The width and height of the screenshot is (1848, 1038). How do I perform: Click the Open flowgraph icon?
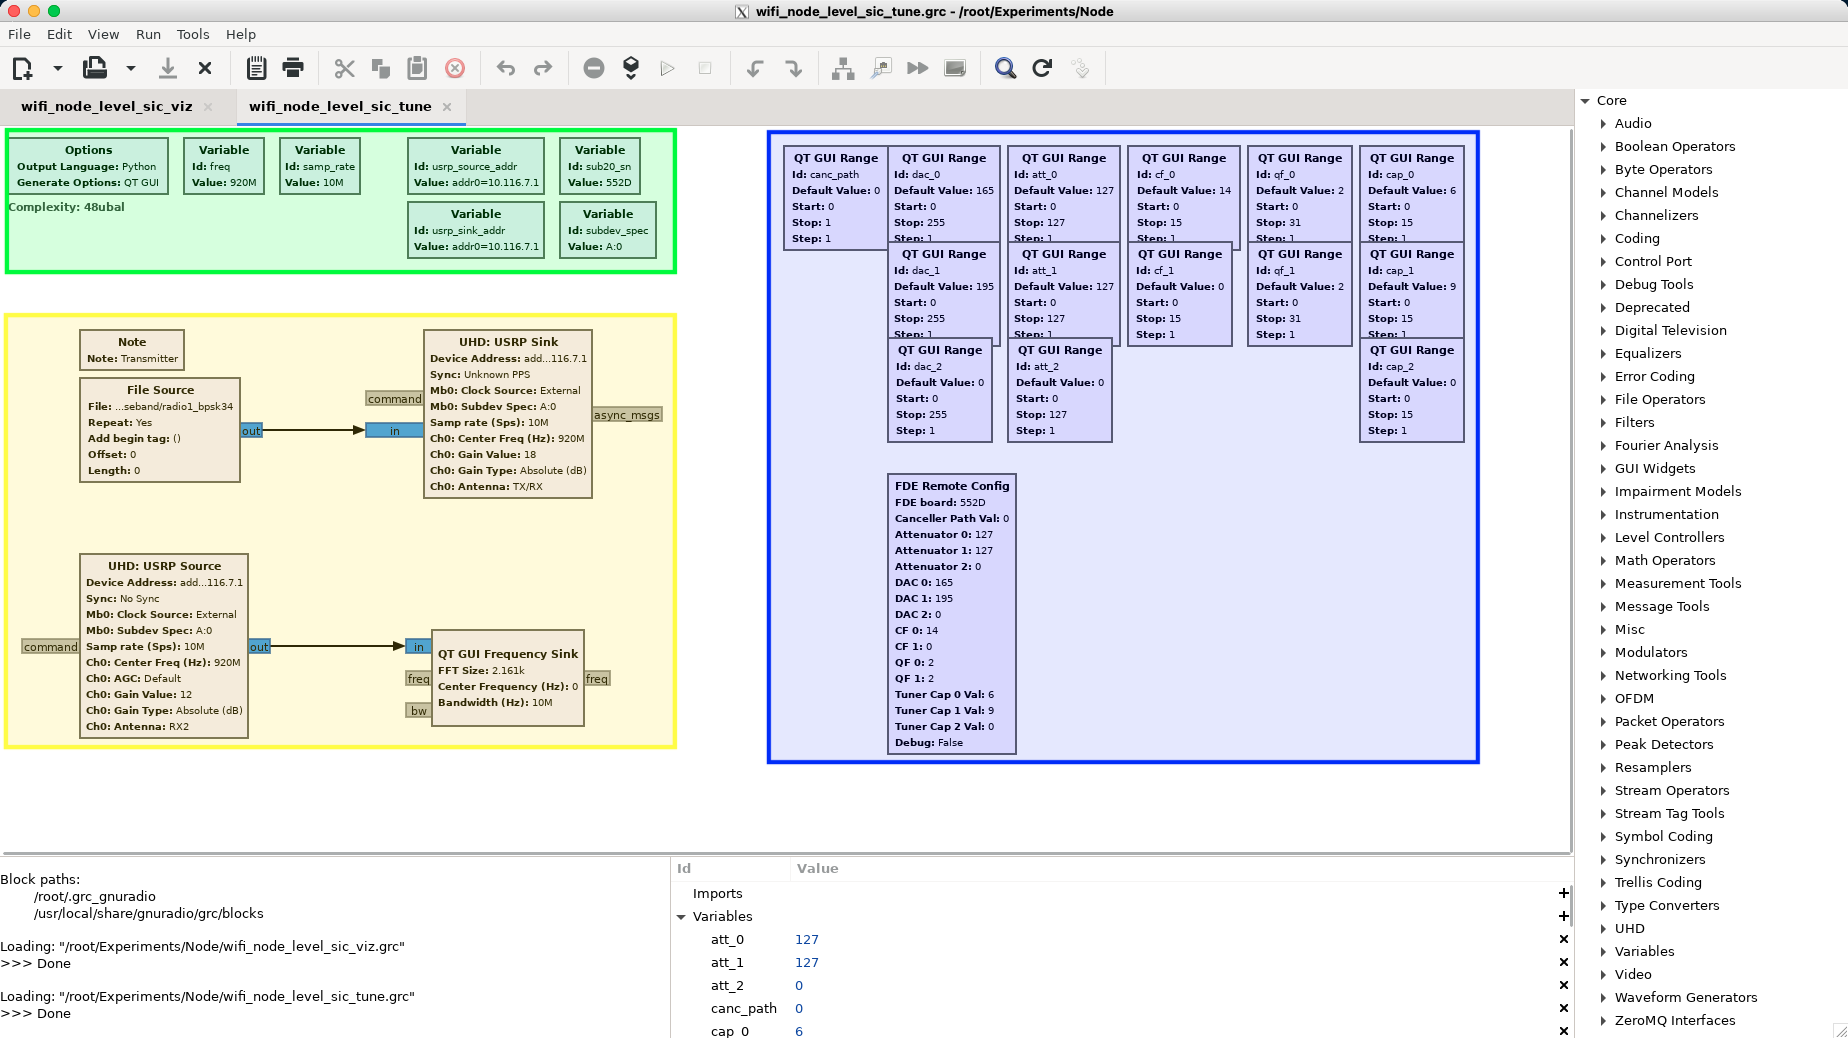pos(95,68)
